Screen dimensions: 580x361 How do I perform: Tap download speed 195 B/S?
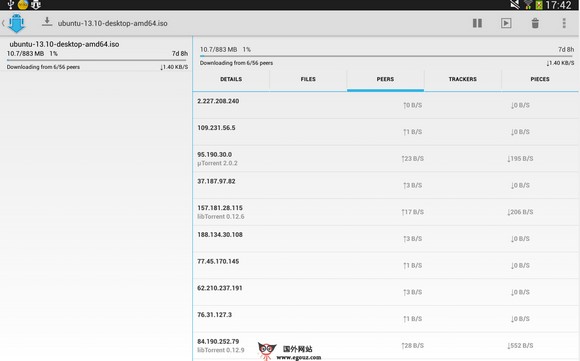[520, 159]
